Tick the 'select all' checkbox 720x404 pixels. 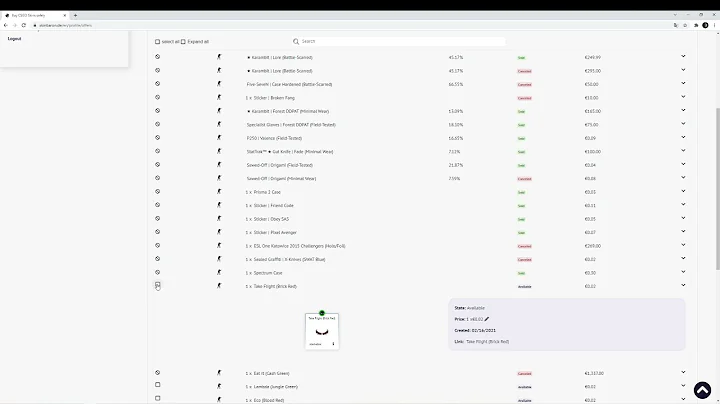coord(158,42)
